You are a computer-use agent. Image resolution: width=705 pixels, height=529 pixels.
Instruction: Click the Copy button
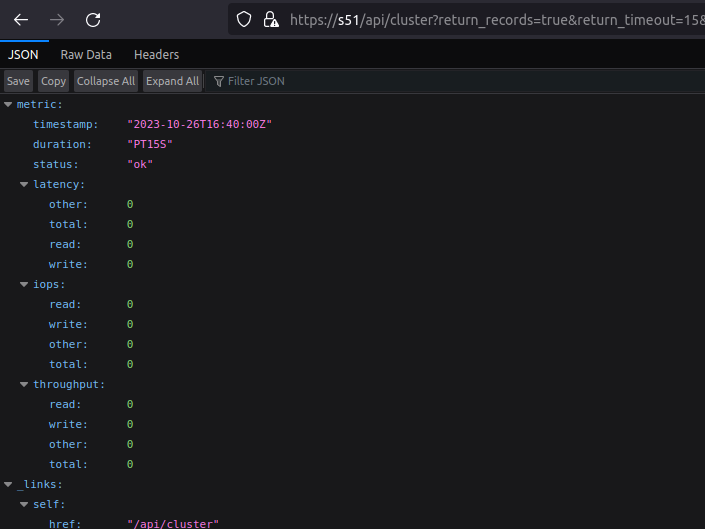53,81
